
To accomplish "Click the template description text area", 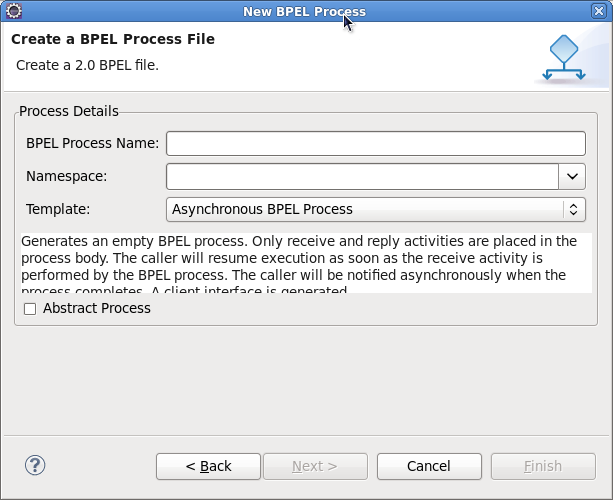I will 306,263.
